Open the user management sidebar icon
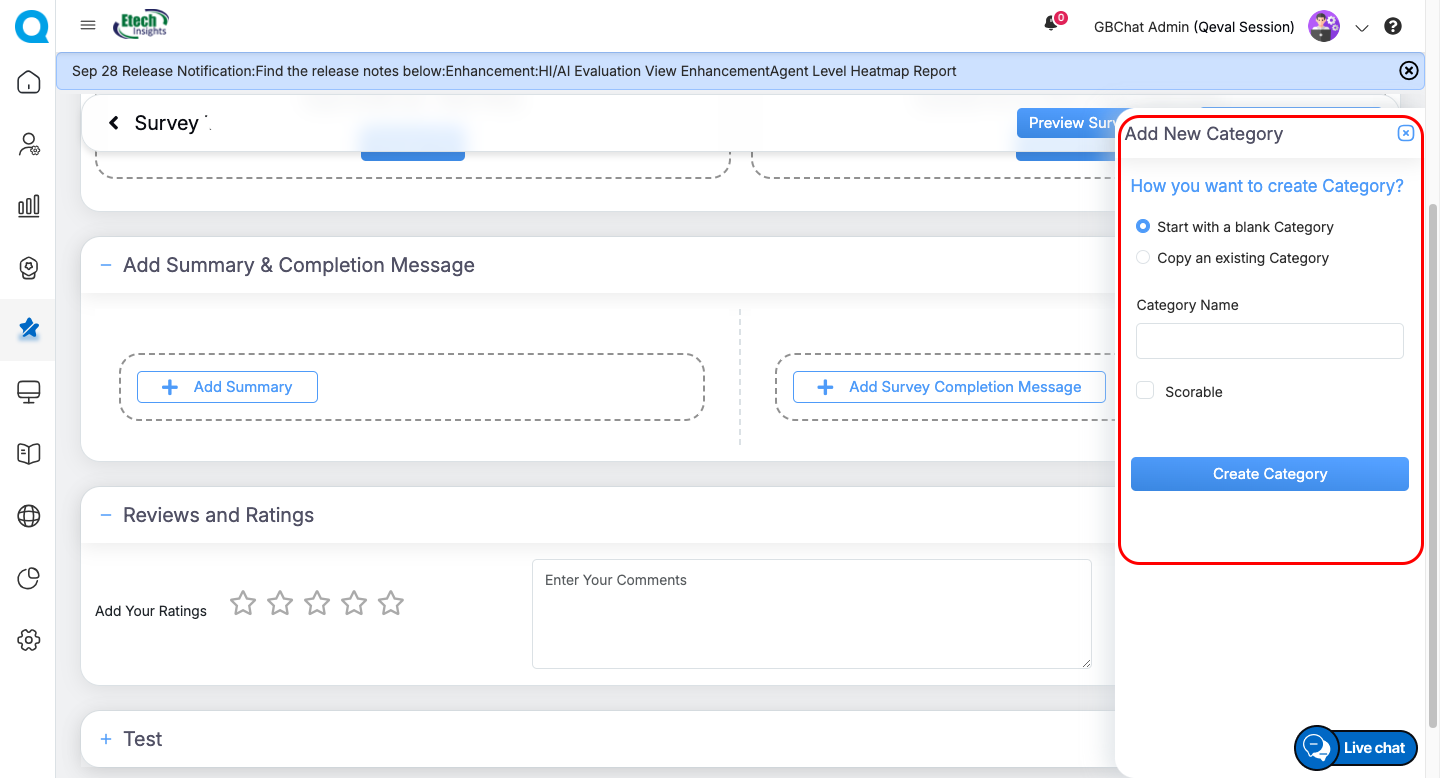 [x=29, y=145]
